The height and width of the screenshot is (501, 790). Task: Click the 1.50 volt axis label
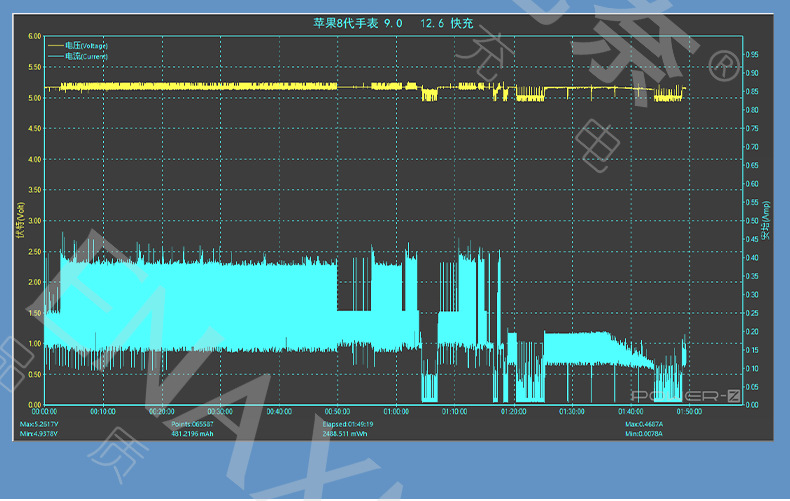click(35, 313)
